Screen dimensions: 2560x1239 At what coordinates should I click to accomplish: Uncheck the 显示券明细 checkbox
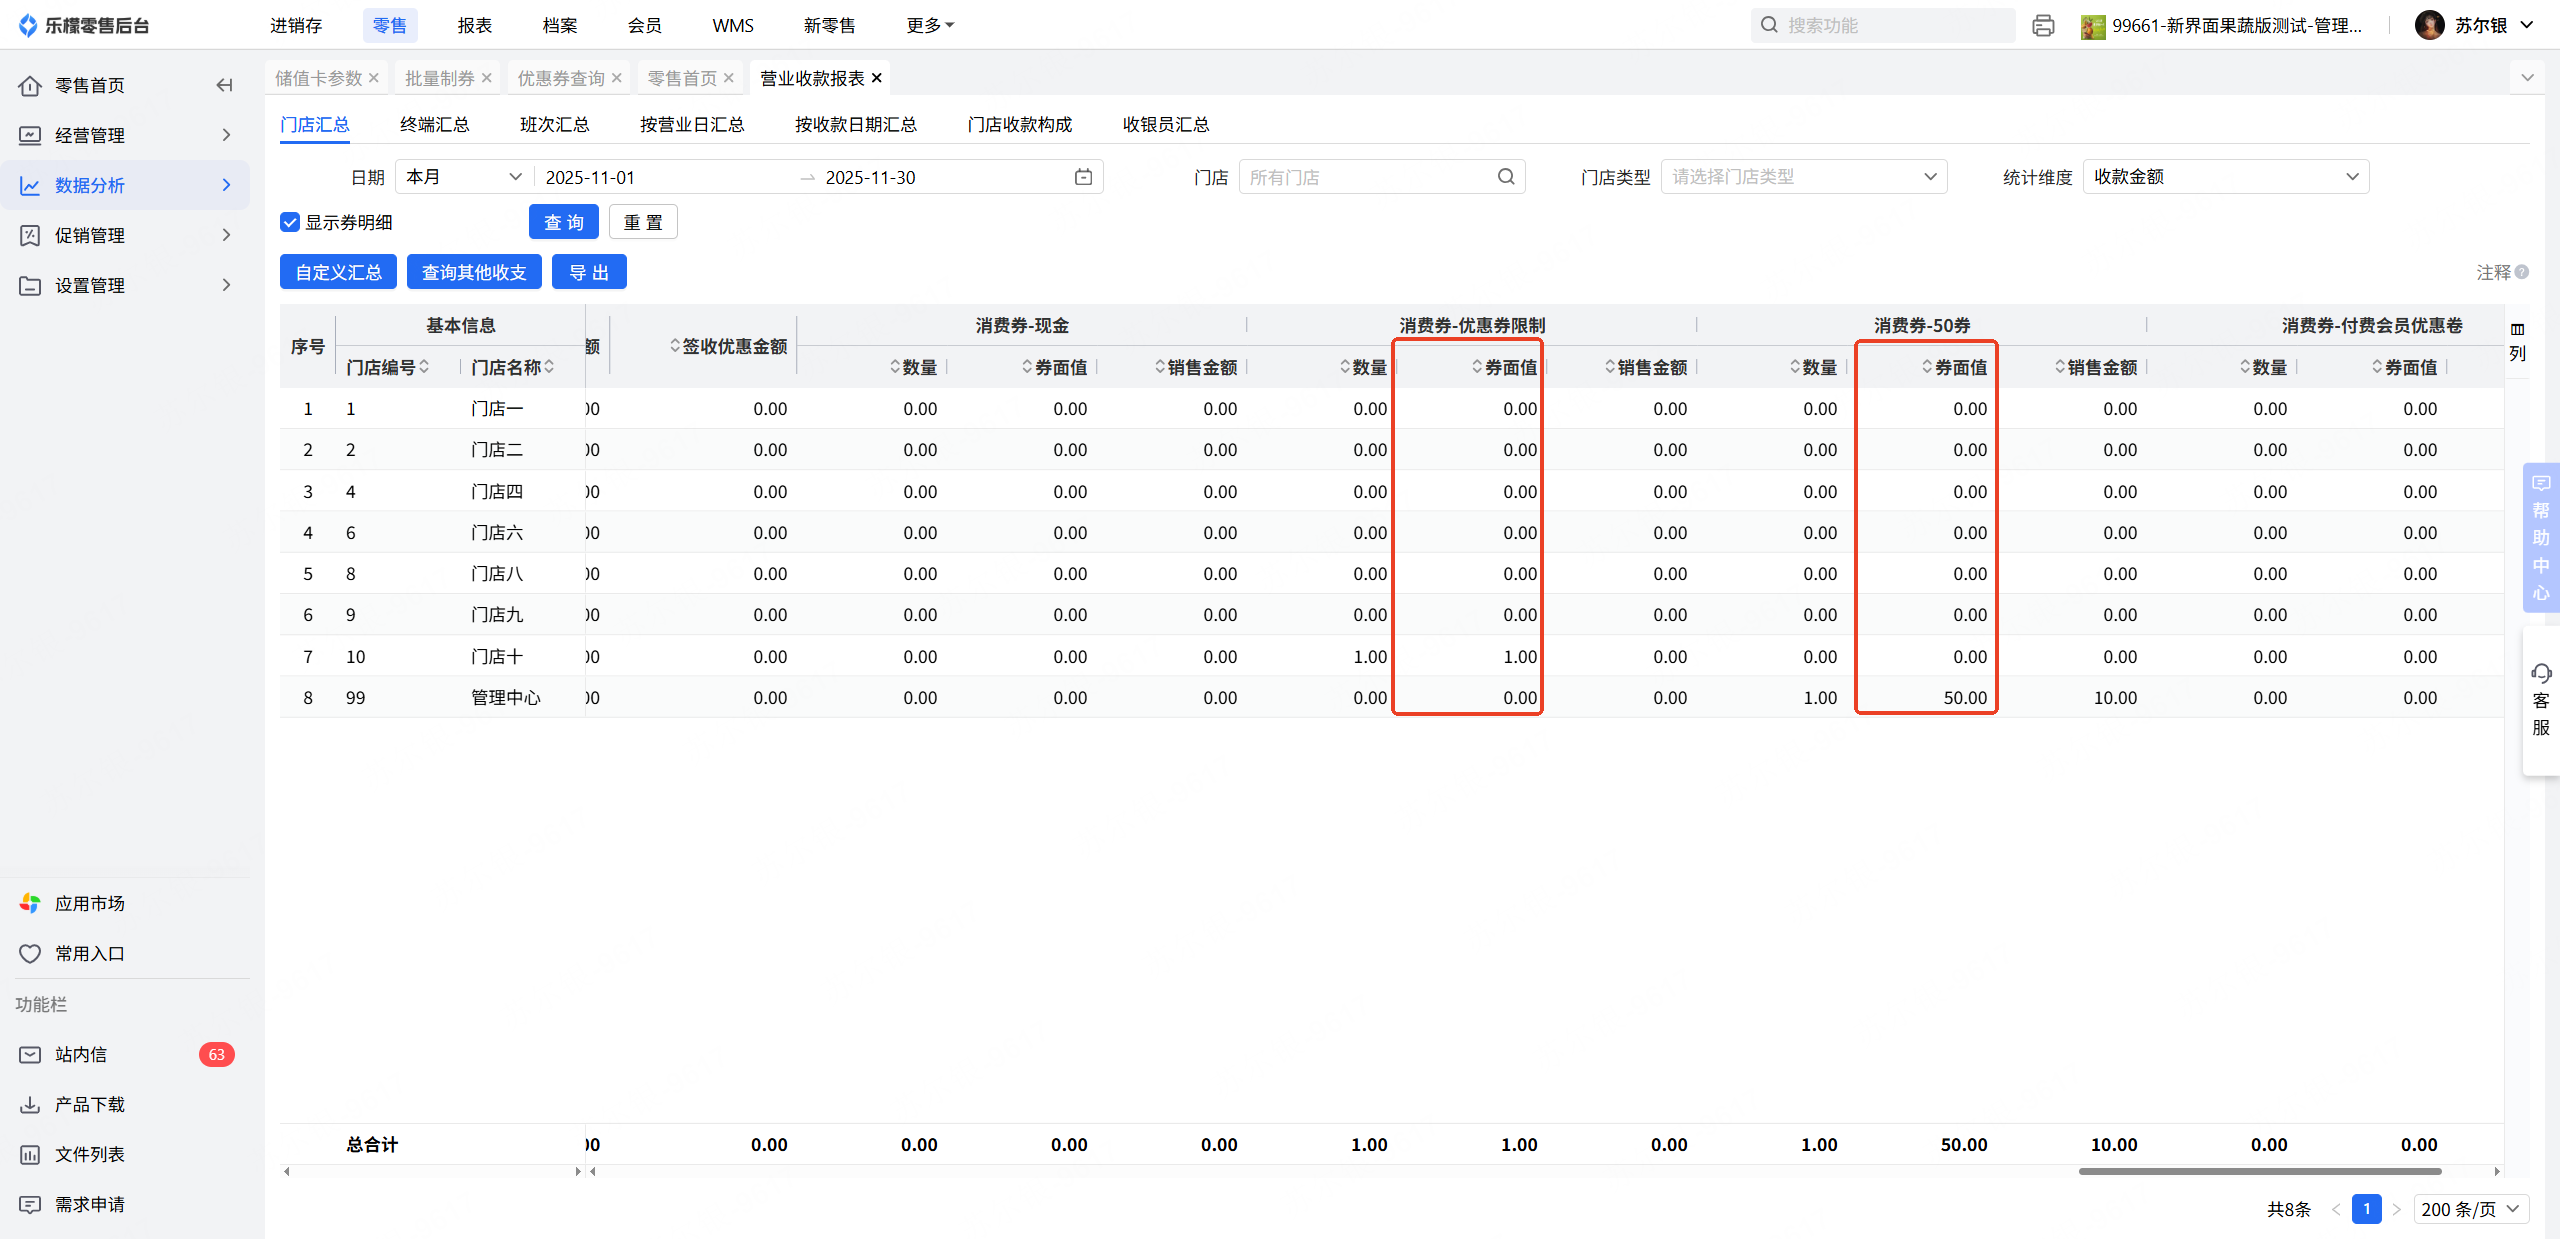290,222
